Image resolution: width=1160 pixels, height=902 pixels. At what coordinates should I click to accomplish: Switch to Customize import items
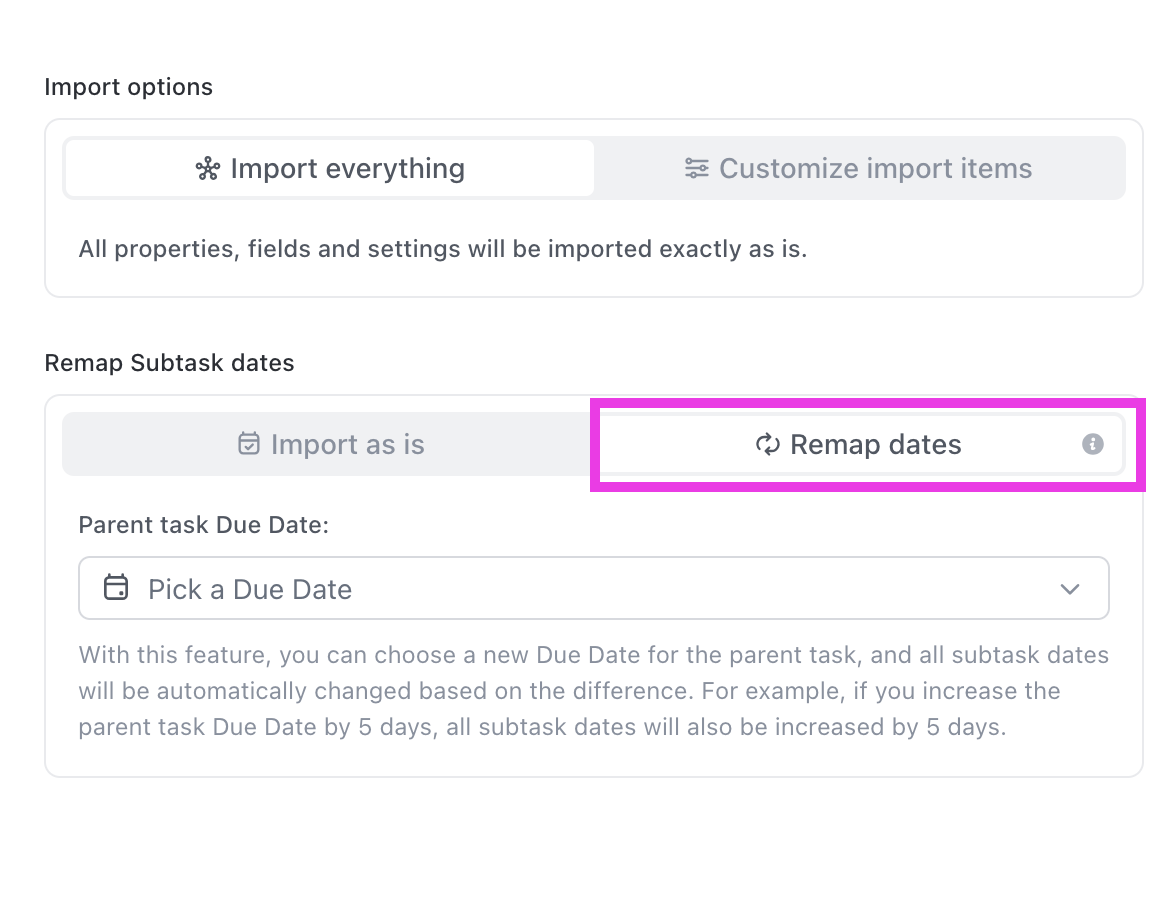(x=860, y=168)
